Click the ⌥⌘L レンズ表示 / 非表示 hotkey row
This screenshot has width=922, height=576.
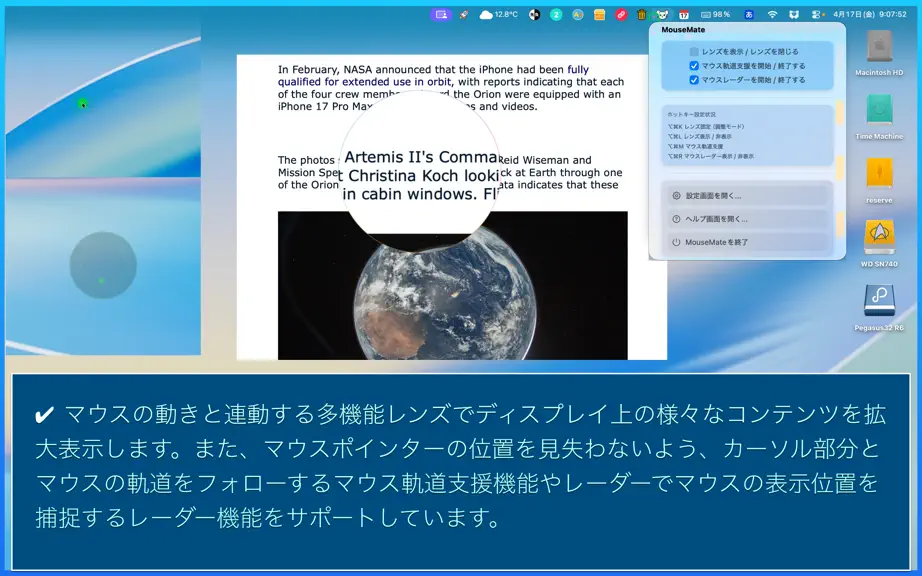pos(699,136)
